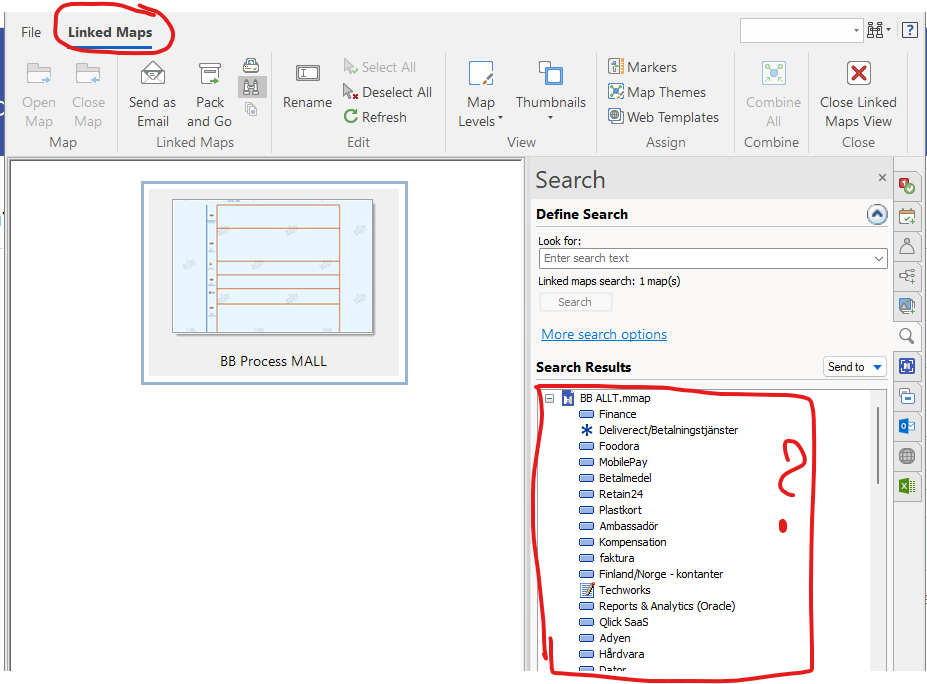Click the Pack and Go icon
This screenshot has width=927, height=684.
coord(210,74)
